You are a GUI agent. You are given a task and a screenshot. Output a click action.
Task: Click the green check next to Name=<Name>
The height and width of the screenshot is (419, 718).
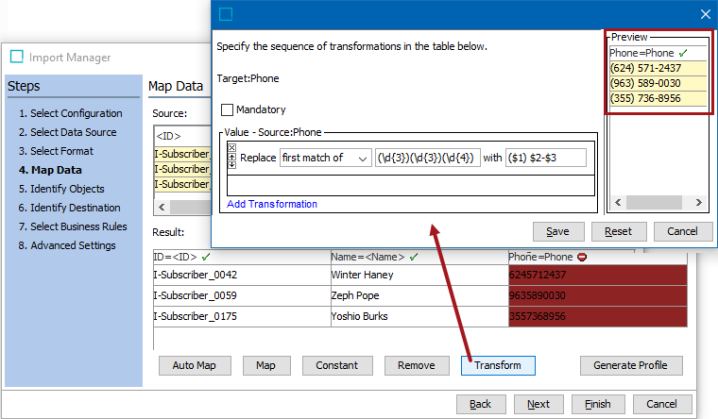[x=414, y=257]
